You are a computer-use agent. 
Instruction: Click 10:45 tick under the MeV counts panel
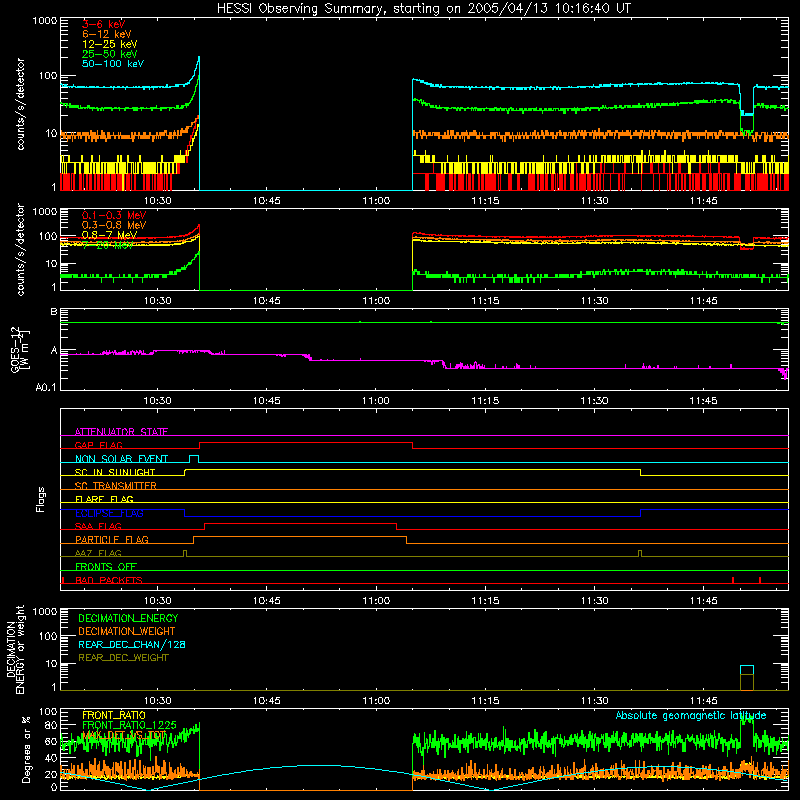click(267, 301)
